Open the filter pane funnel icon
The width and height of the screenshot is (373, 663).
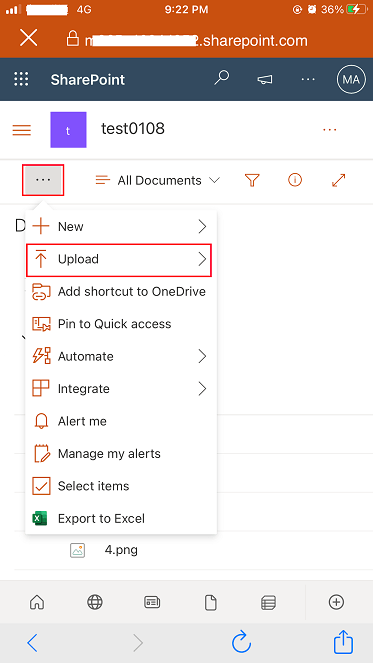(x=252, y=181)
